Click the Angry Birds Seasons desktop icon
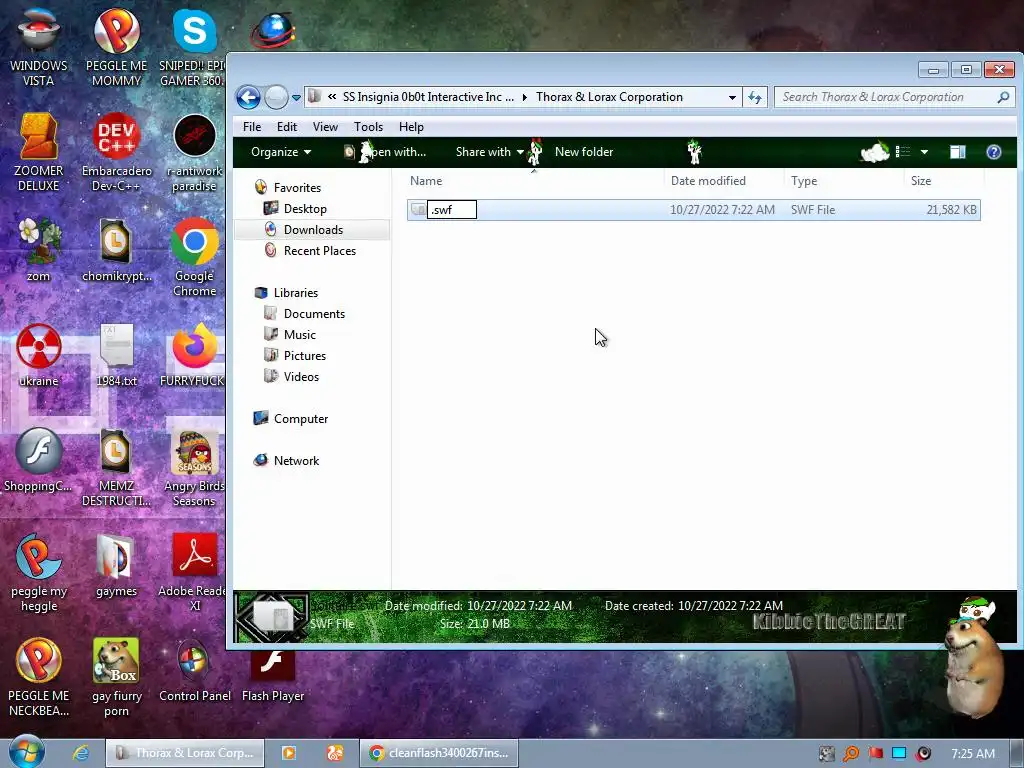The image size is (1024, 768). click(195, 467)
